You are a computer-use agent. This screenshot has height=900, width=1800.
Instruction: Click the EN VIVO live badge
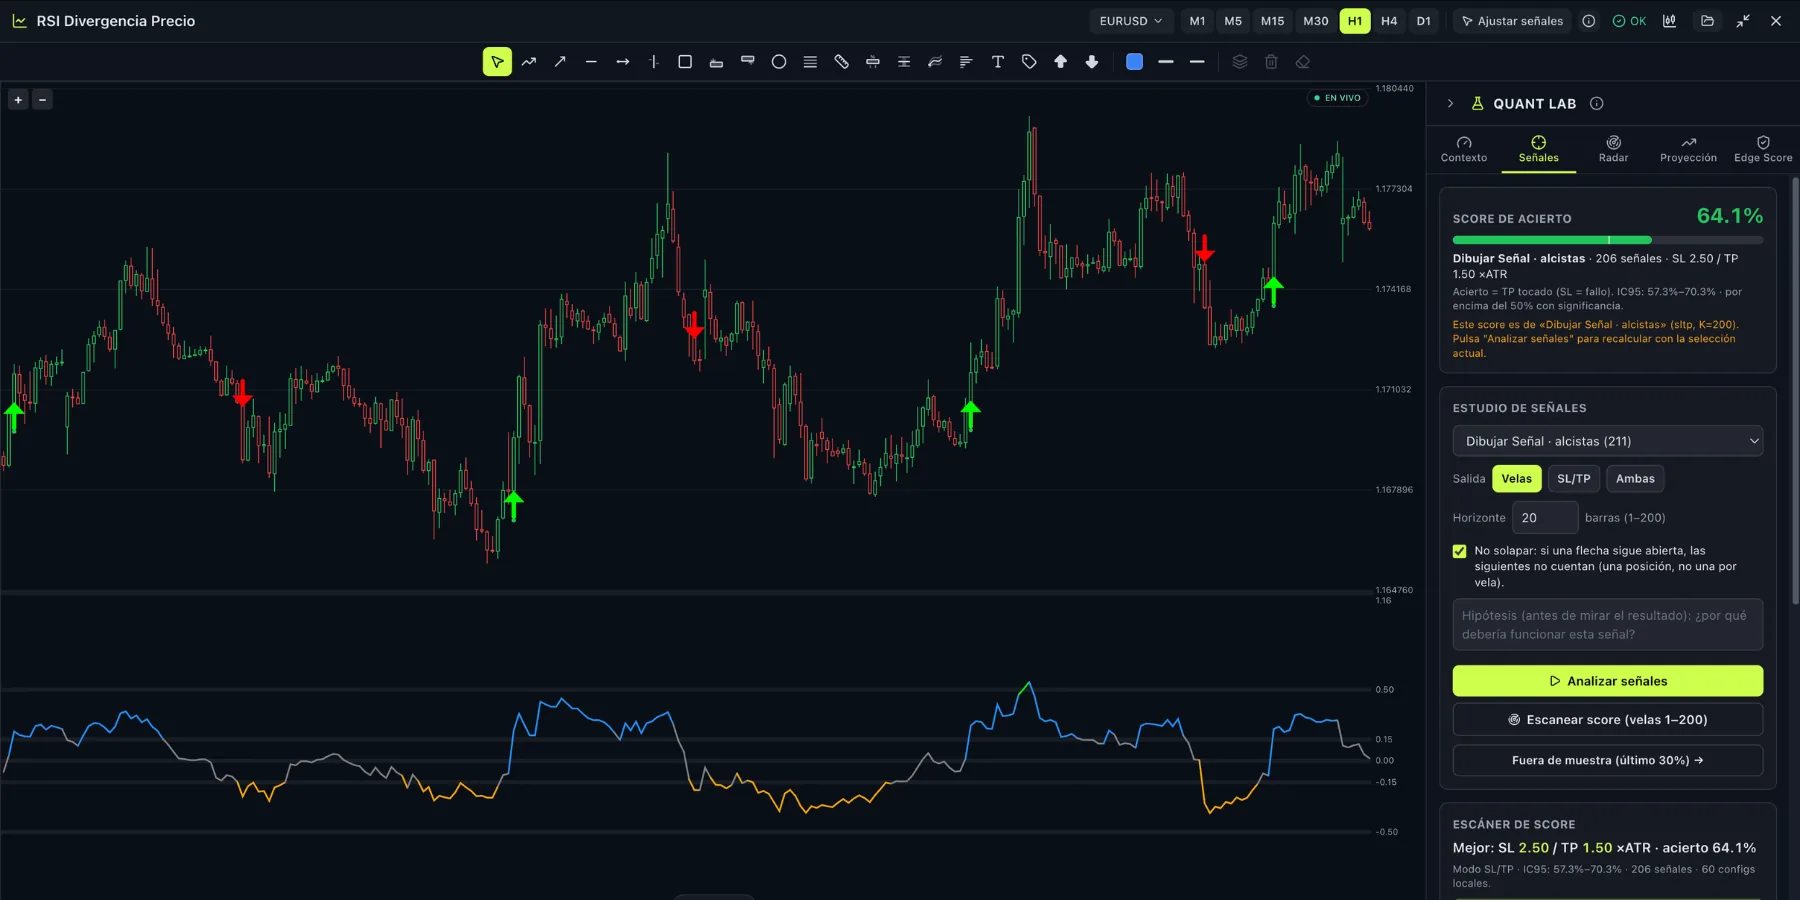click(x=1337, y=98)
